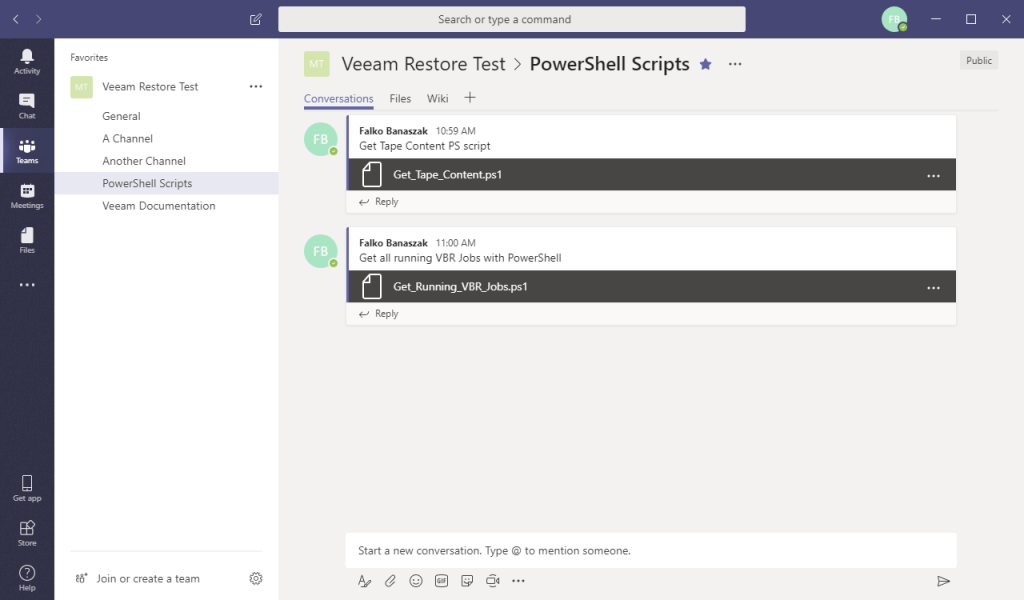
Task: Open the sticker picker
Action: 467,580
